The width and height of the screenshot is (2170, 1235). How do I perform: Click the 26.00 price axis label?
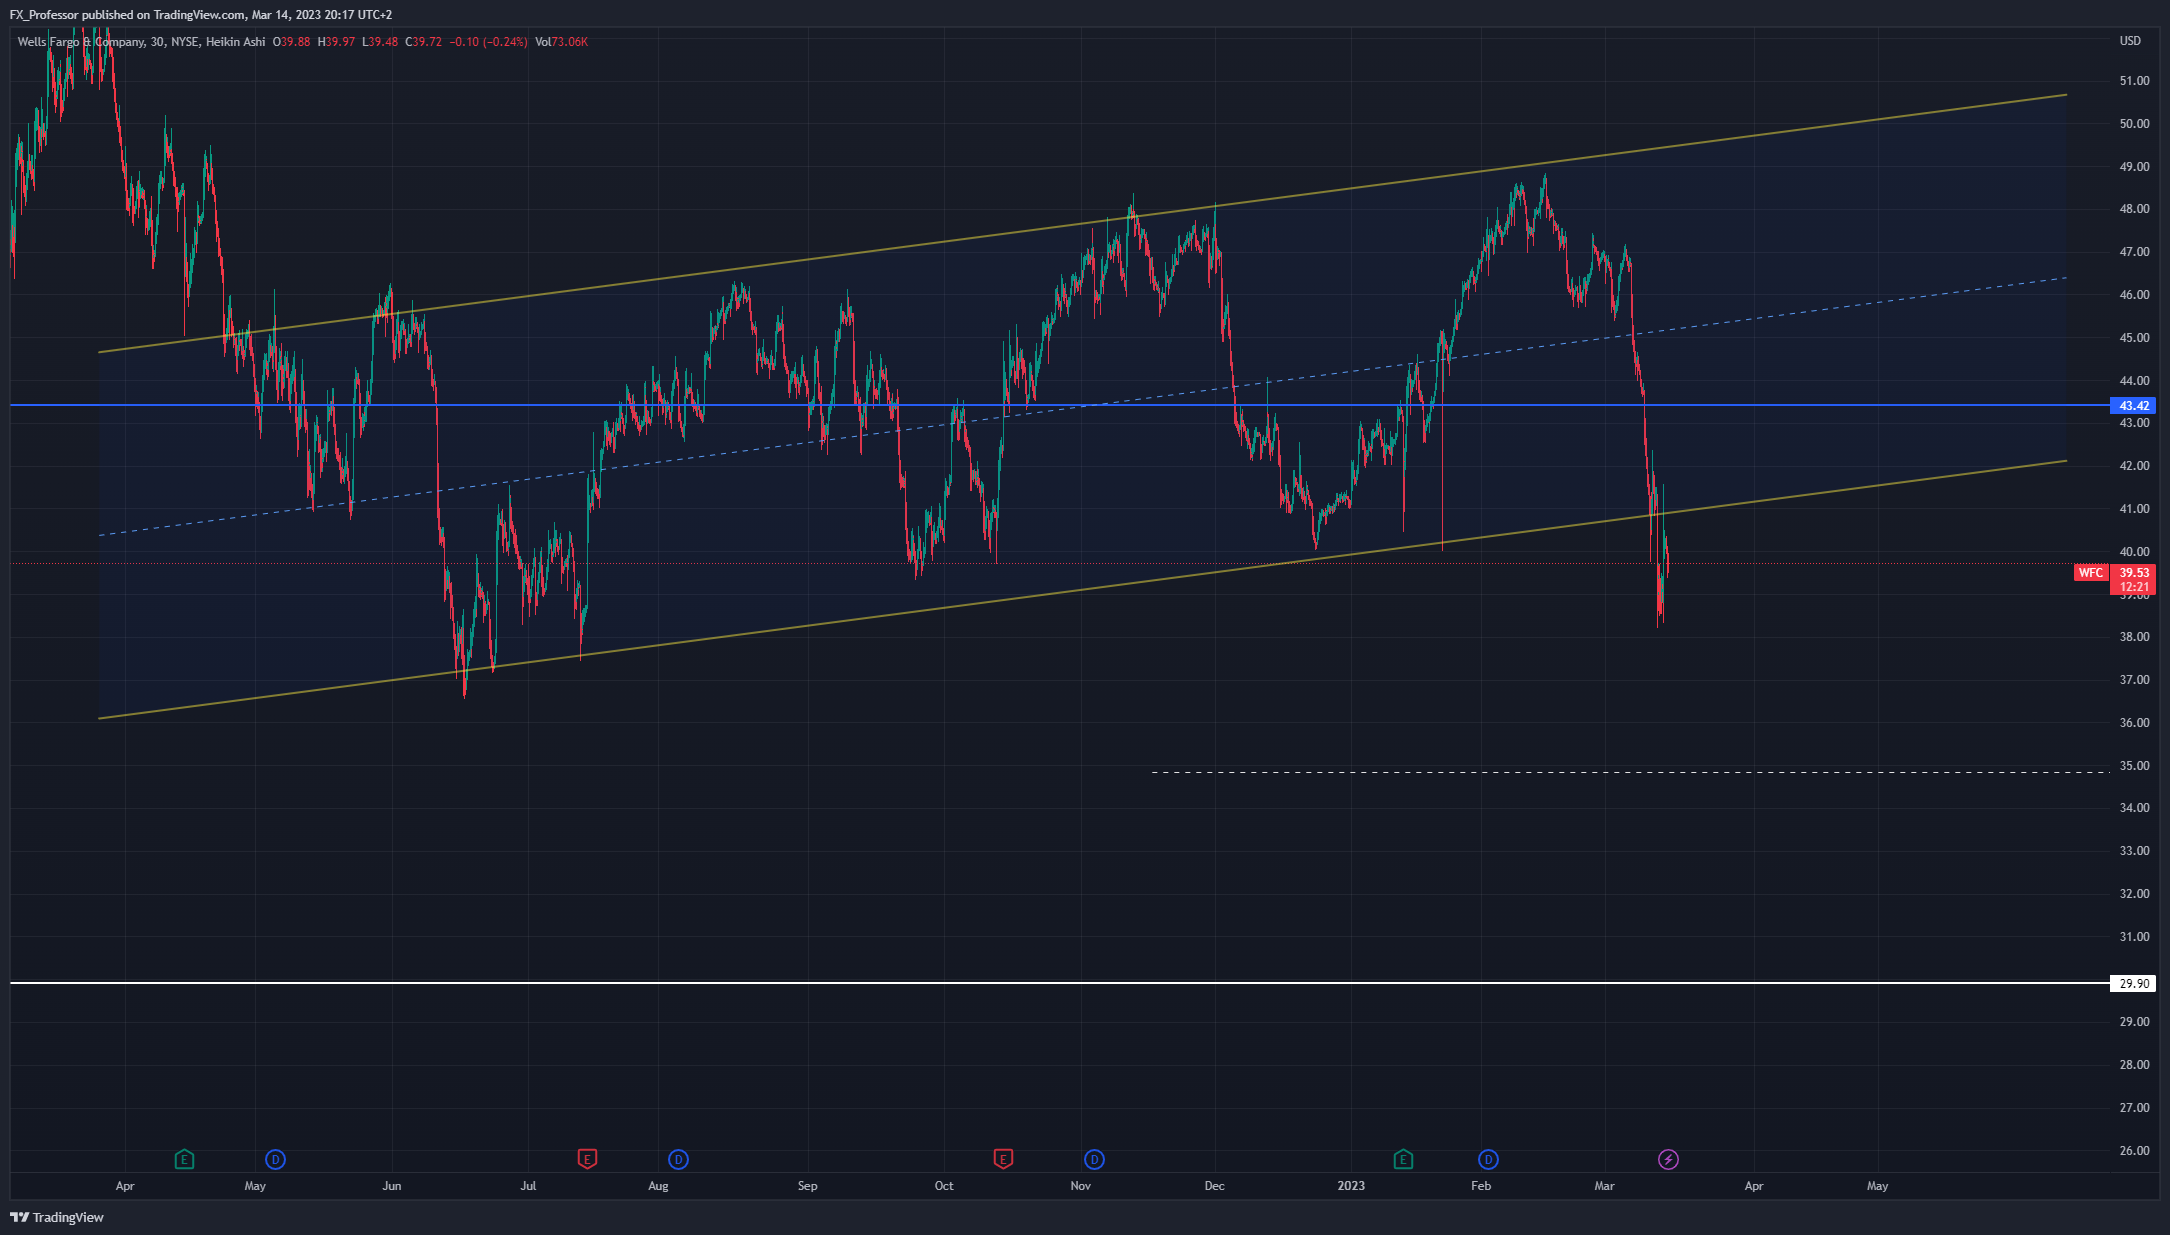click(2134, 1151)
